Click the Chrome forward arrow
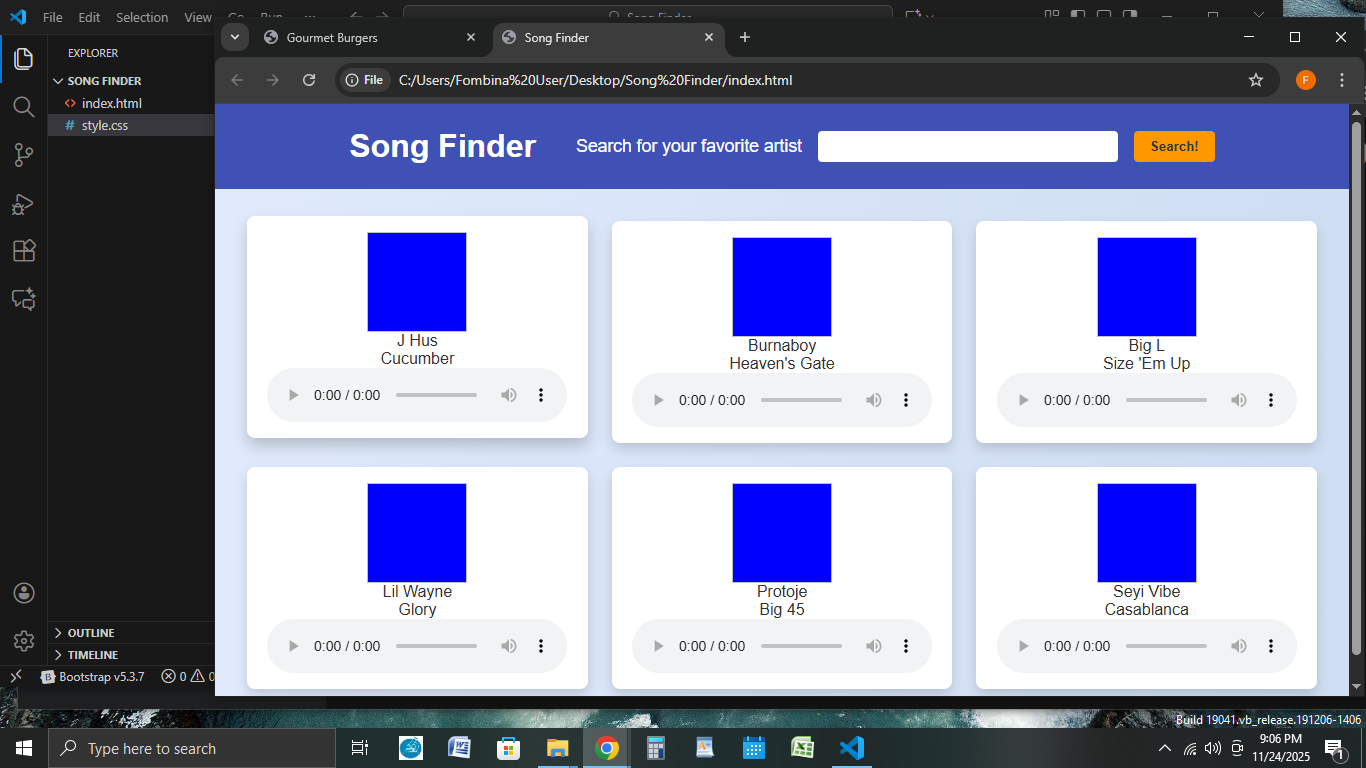Image resolution: width=1366 pixels, height=768 pixels. point(273,80)
